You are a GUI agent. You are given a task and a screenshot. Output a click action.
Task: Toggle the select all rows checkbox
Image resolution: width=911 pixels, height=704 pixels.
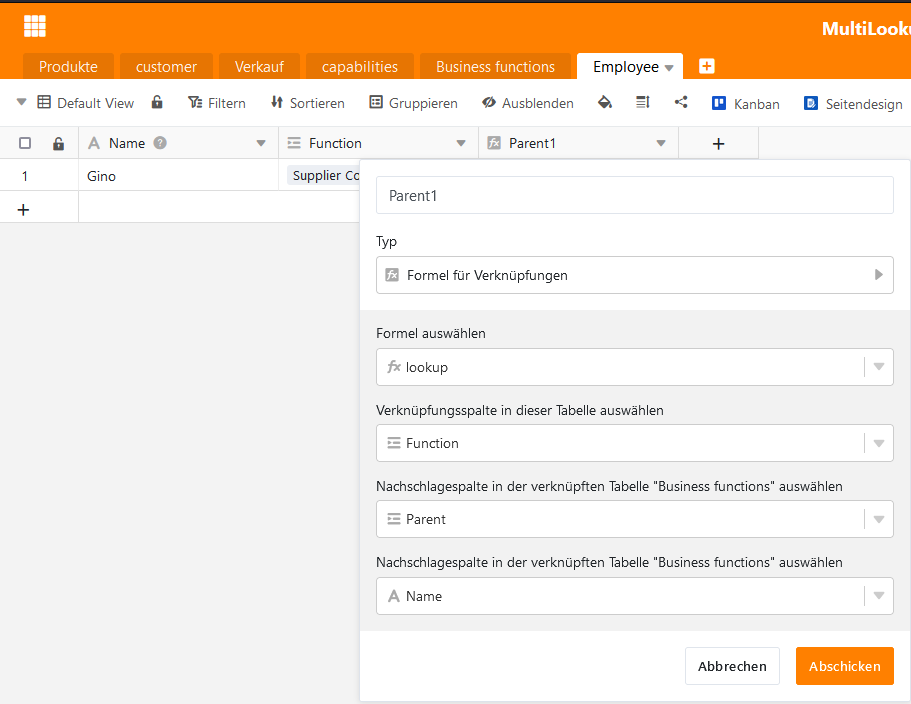25,143
